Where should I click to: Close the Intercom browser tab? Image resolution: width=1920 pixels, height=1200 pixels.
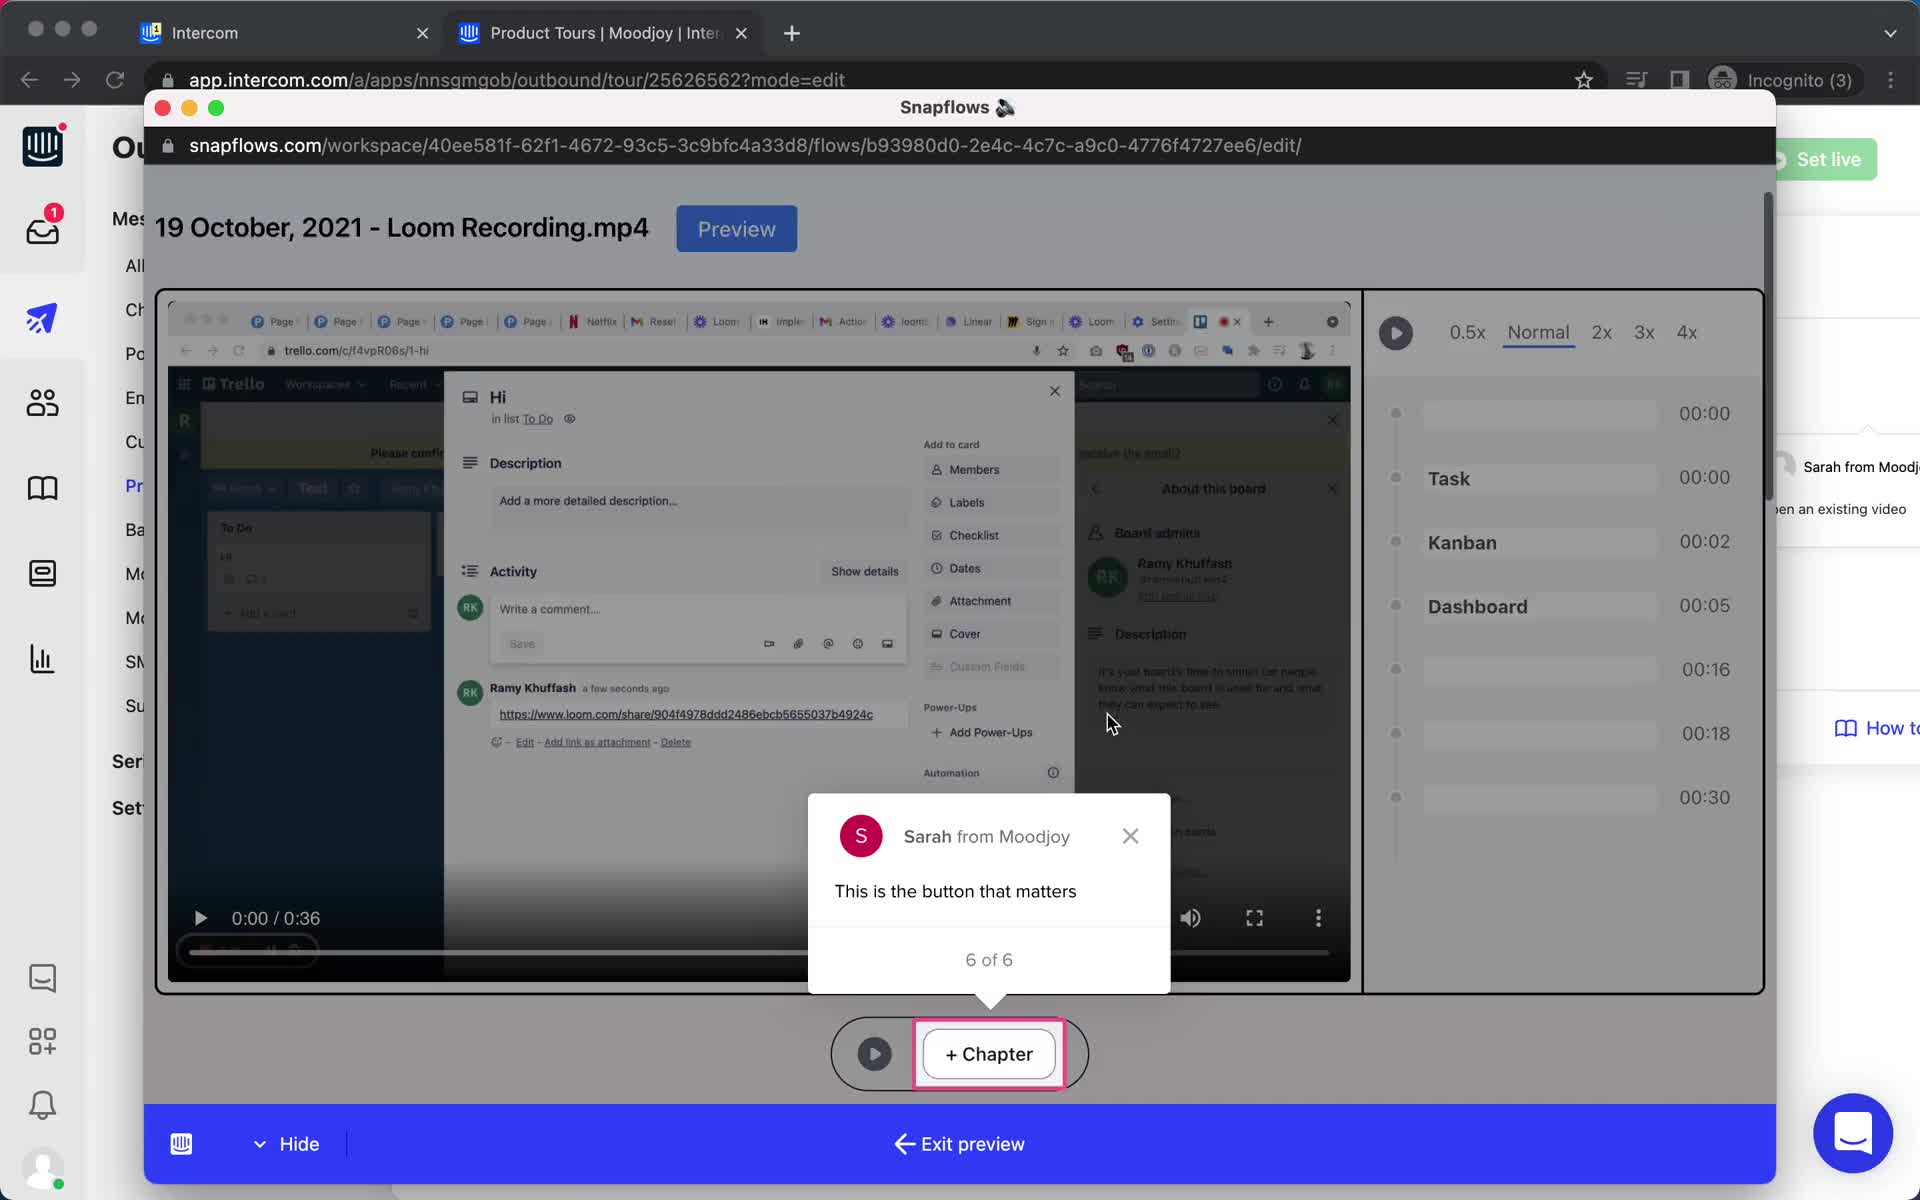[x=422, y=33]
